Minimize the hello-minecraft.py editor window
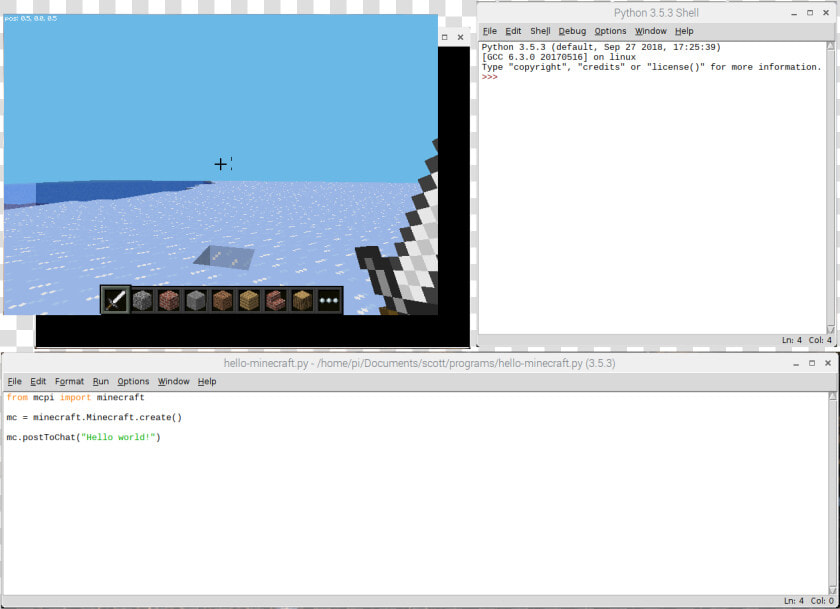Viewport: 840px width, 609px height. pos(796,363)
